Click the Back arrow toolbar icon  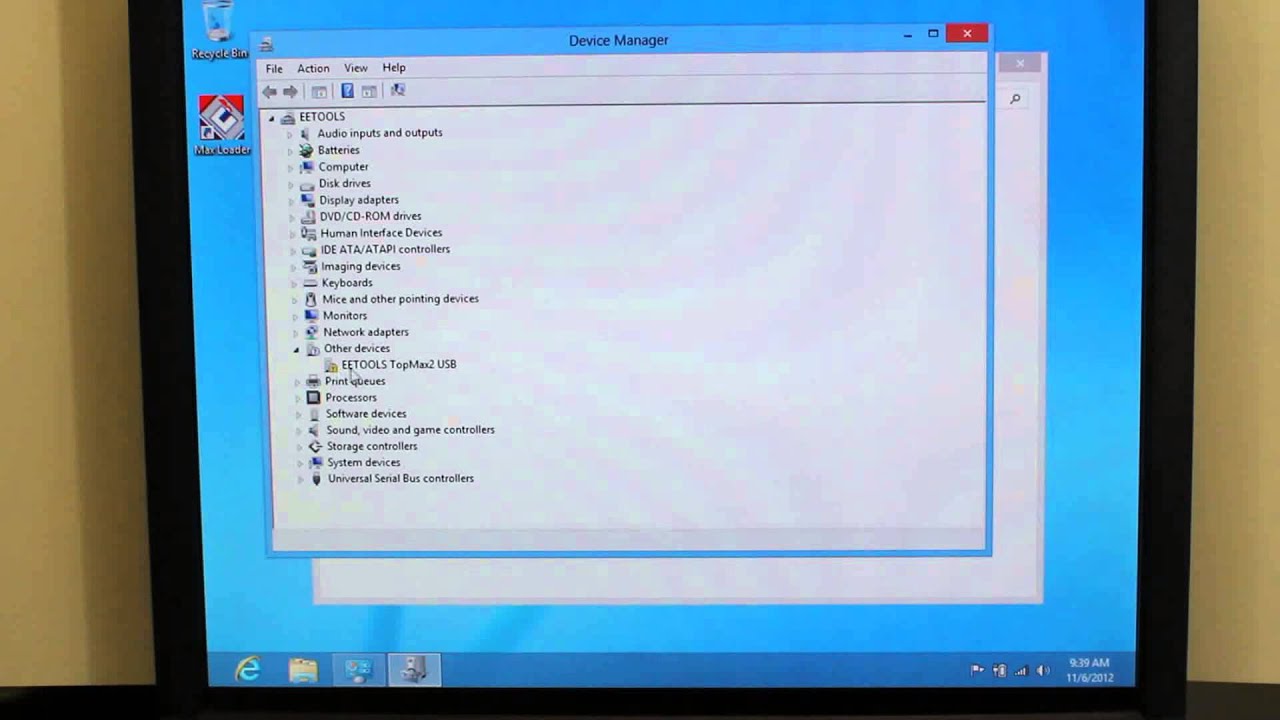(269, 91)
